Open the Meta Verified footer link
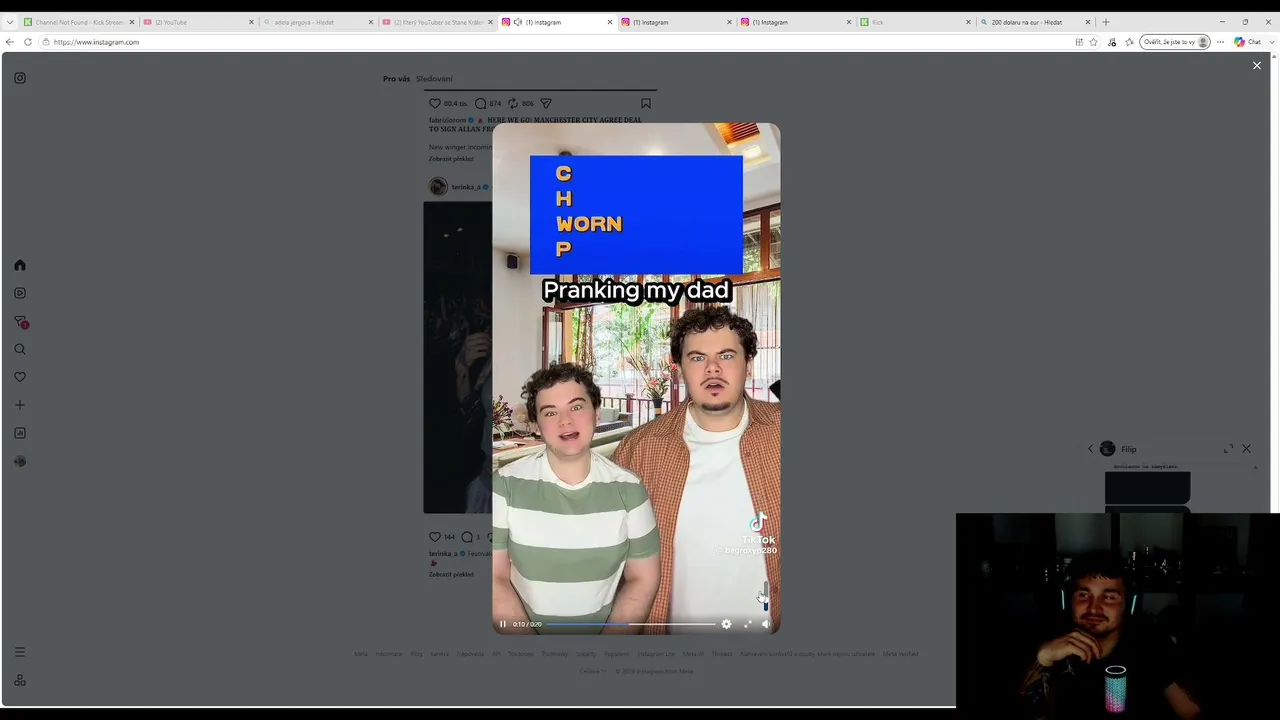Screen dimensions: 1280x720 point(900,654)
